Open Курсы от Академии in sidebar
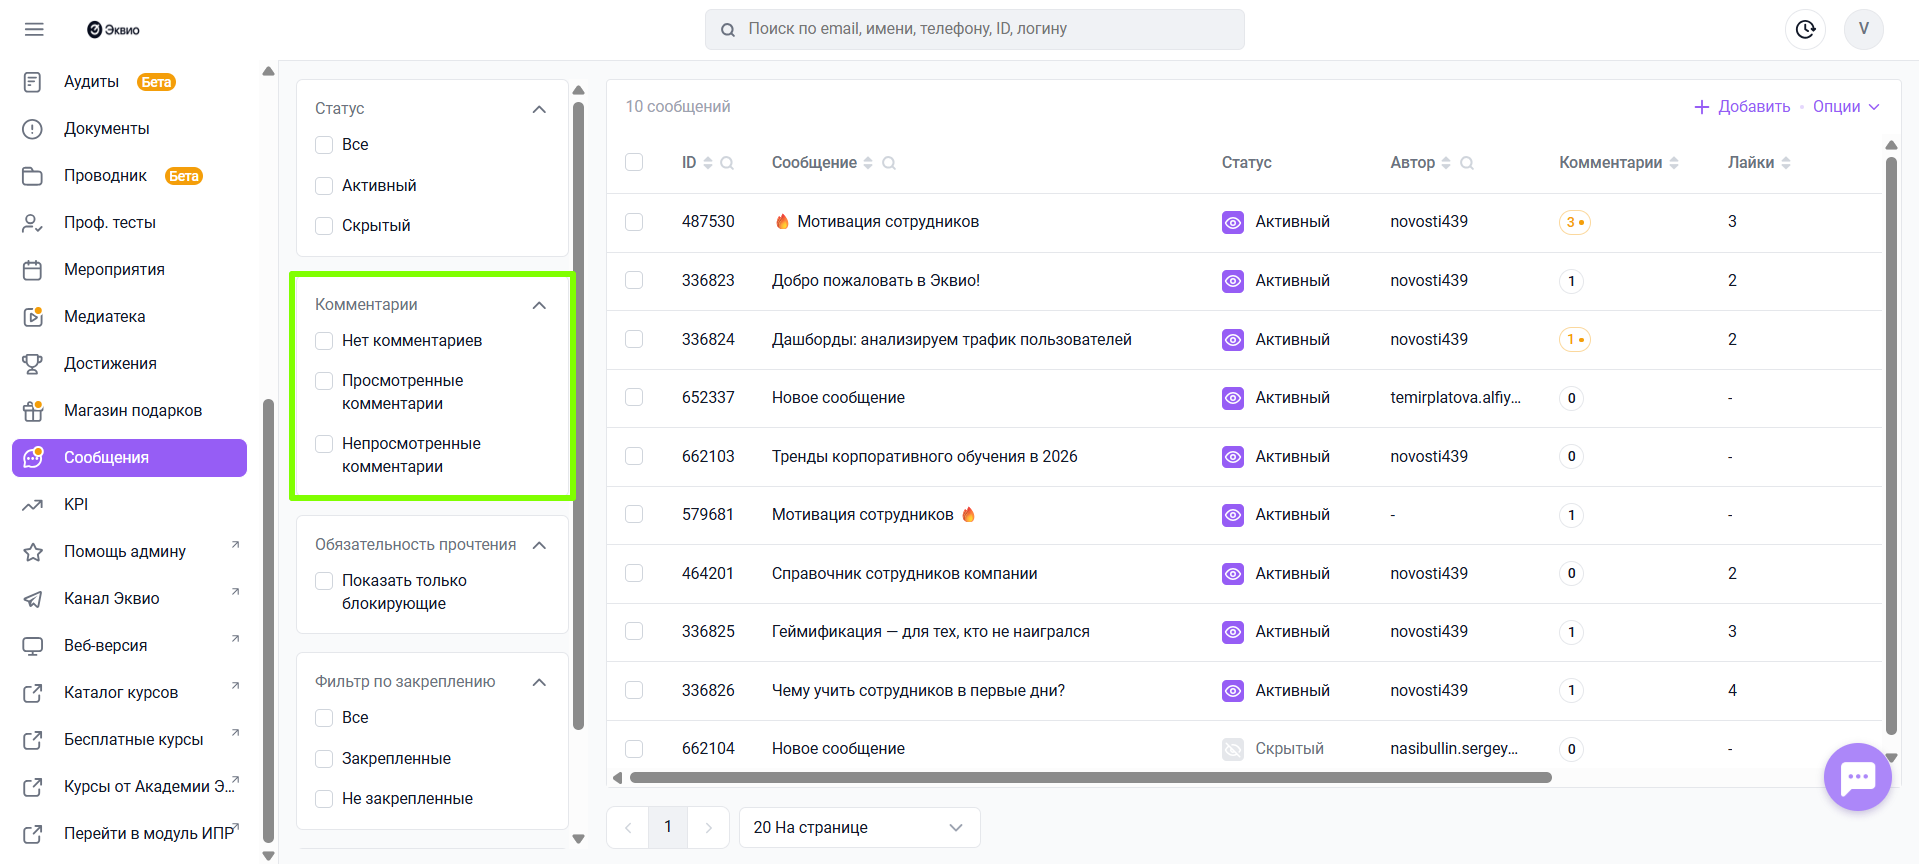This screenshot has width=1919, height=864. 129,787
